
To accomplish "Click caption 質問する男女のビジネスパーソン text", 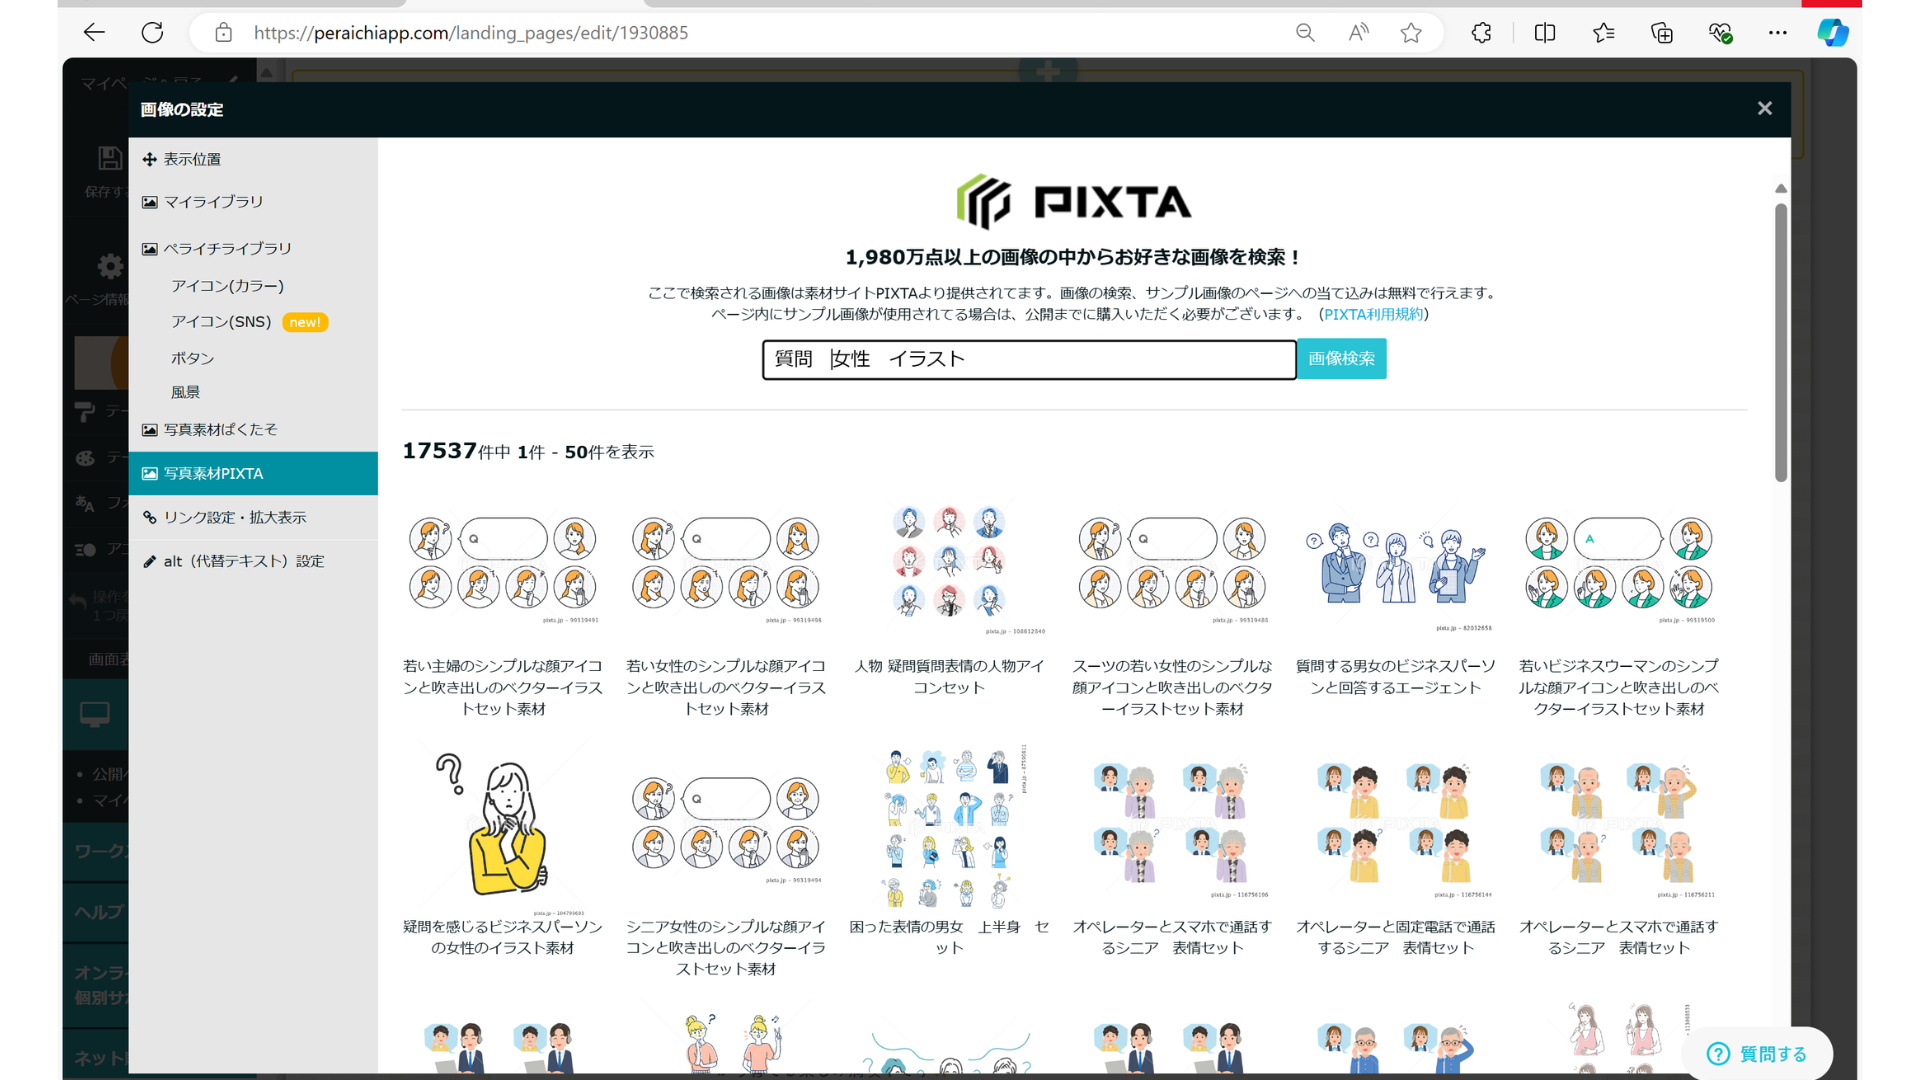I will pyautogui.click(x=1395, y=677).
